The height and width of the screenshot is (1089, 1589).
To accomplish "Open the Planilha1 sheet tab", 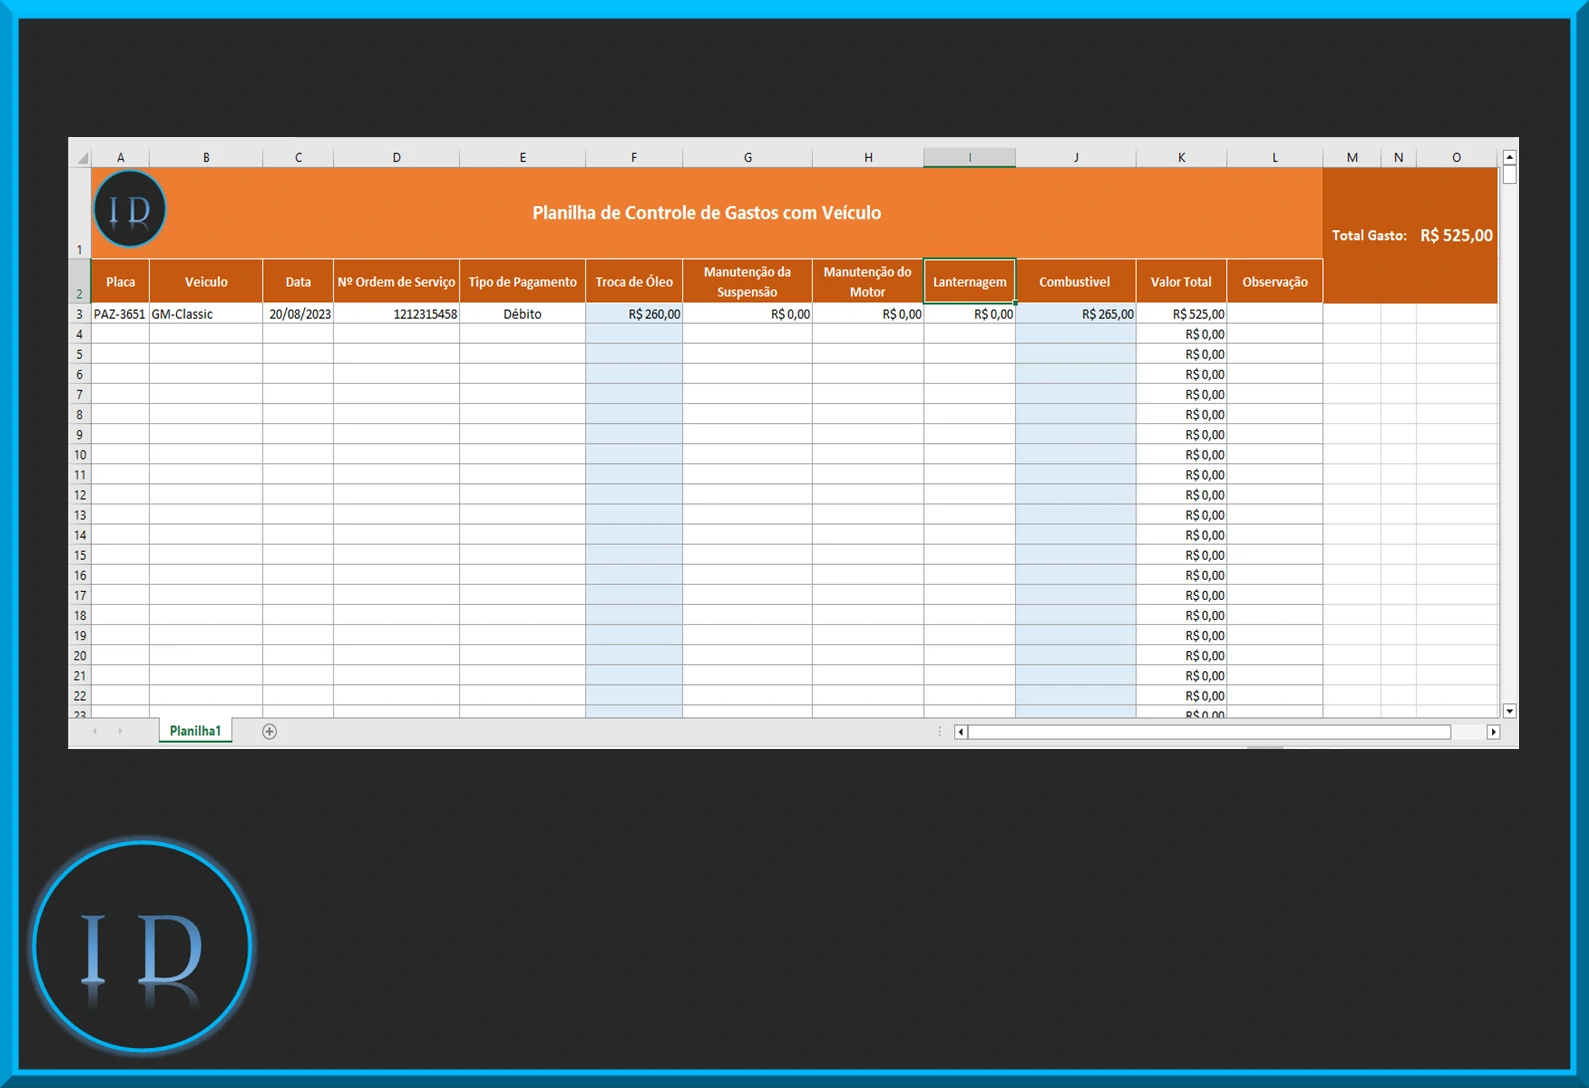I will click(x=195, y=732).
